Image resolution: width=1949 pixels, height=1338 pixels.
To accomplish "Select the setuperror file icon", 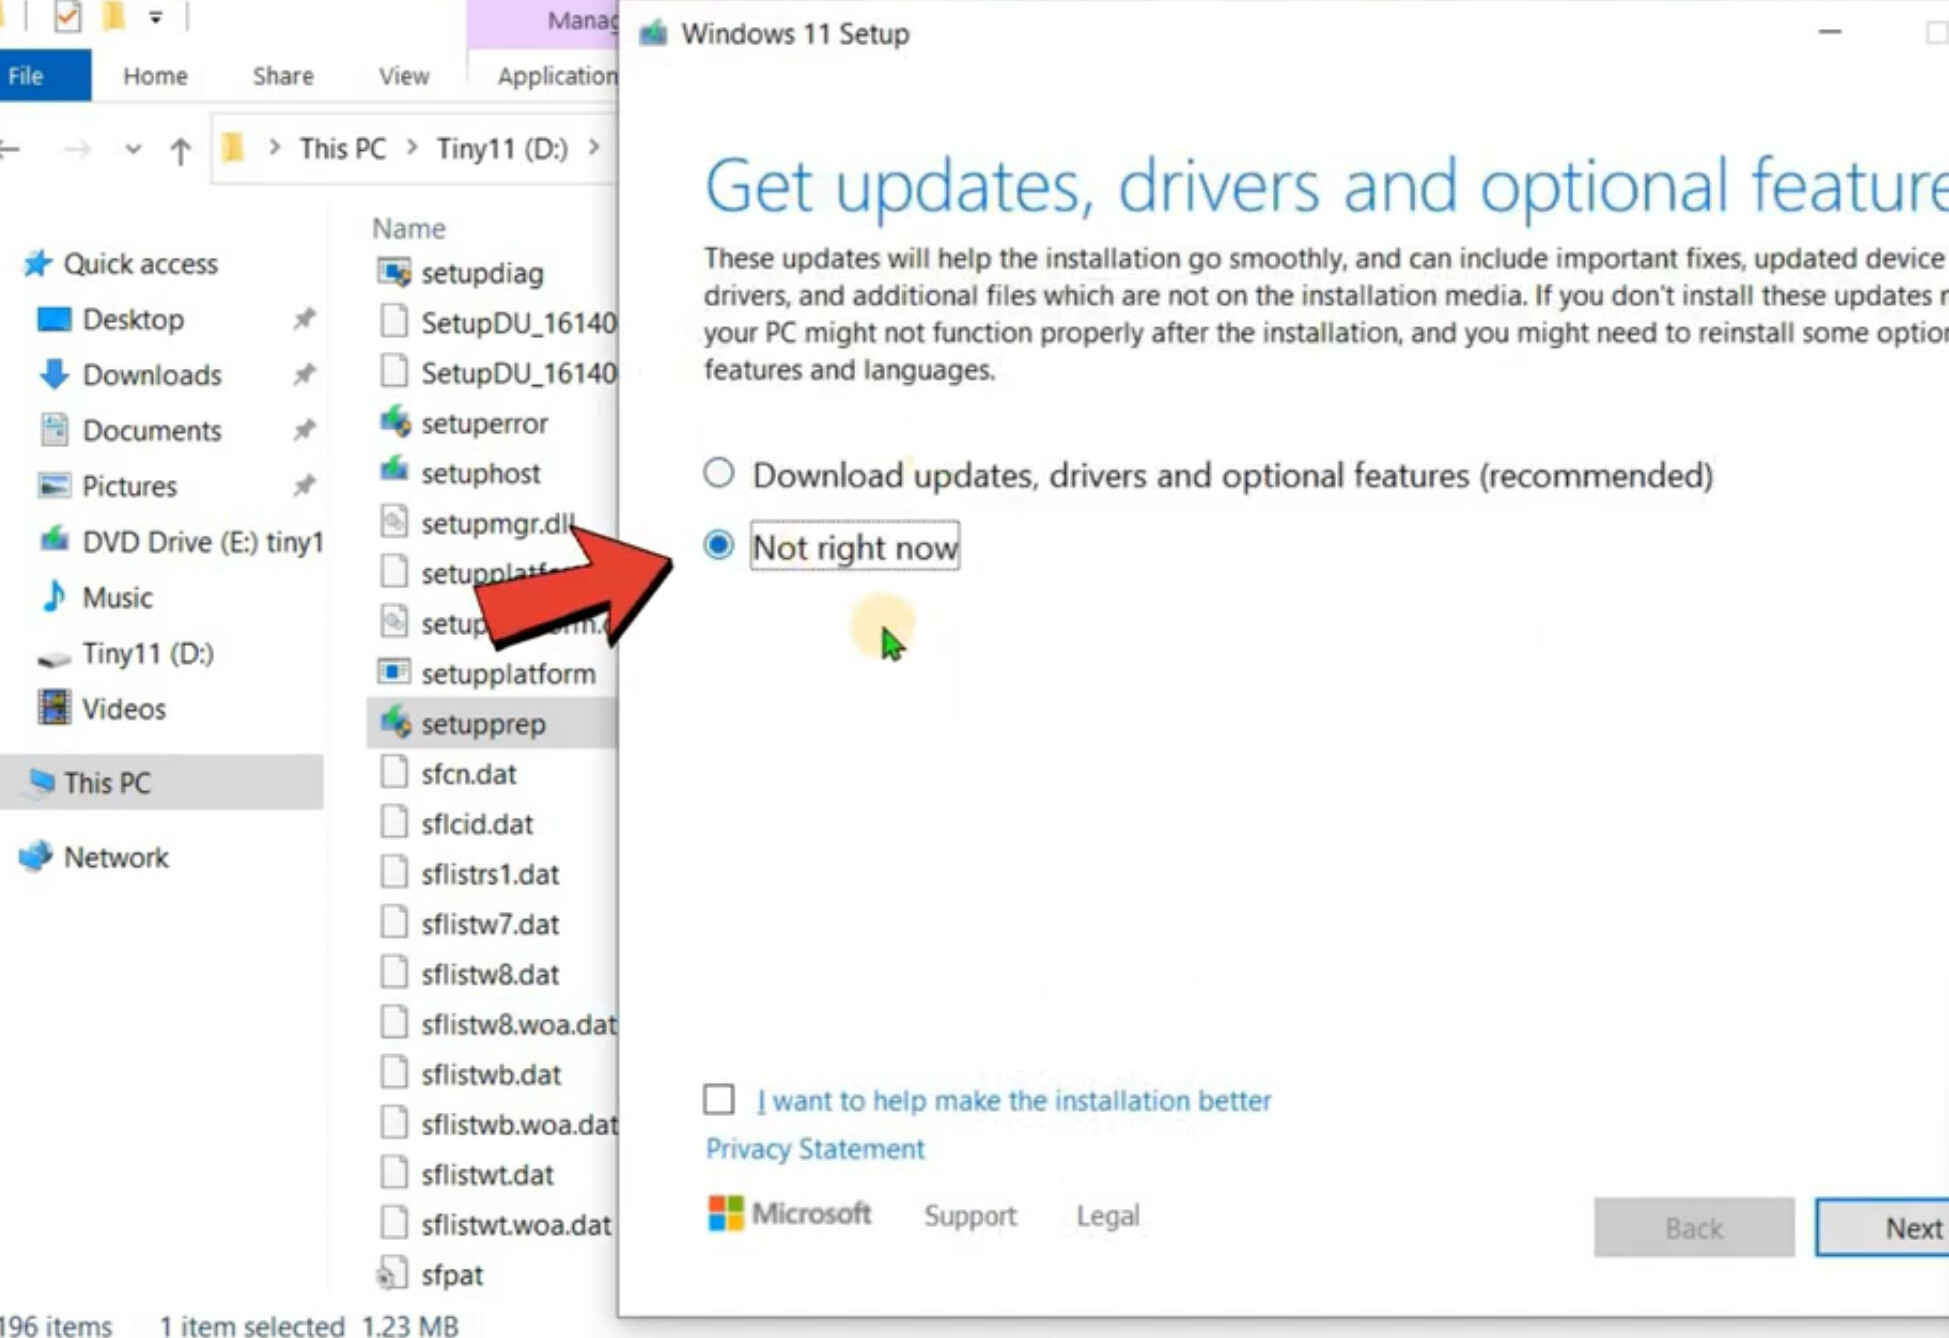I will 394,422.
